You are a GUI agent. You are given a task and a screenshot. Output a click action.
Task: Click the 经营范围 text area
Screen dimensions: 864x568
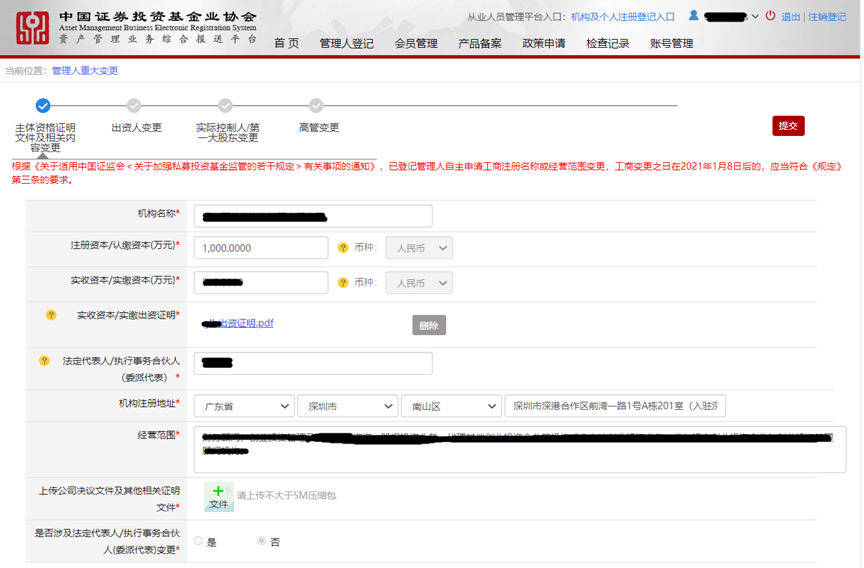click(520, 450)
